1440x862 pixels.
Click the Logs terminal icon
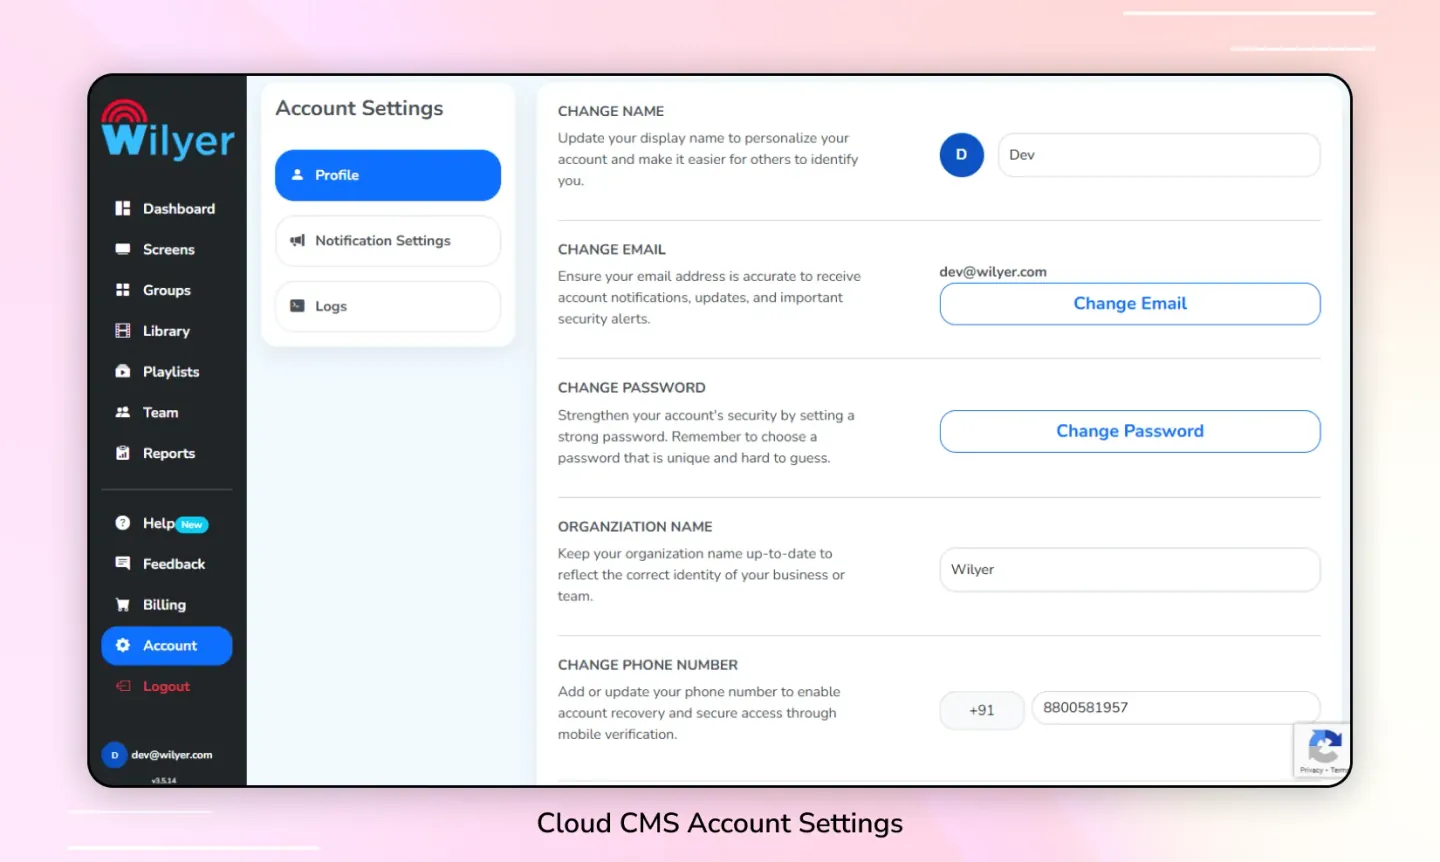pyautogui.click(x=297, y=306)
